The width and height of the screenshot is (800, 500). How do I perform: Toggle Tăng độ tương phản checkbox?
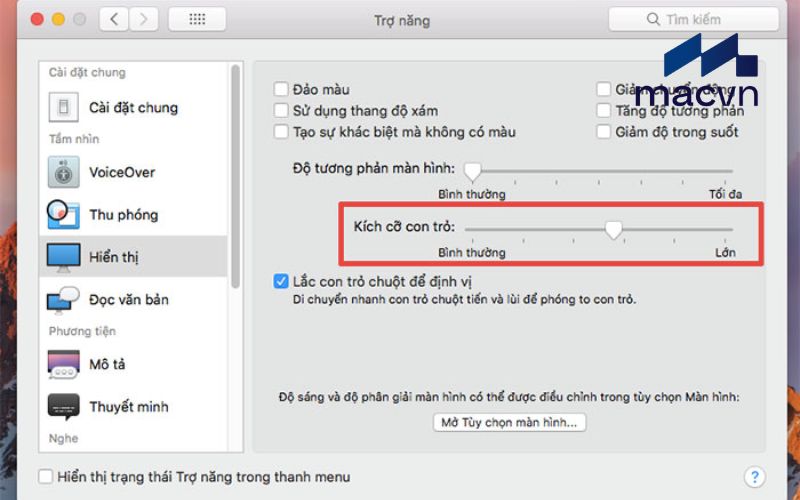604,110
